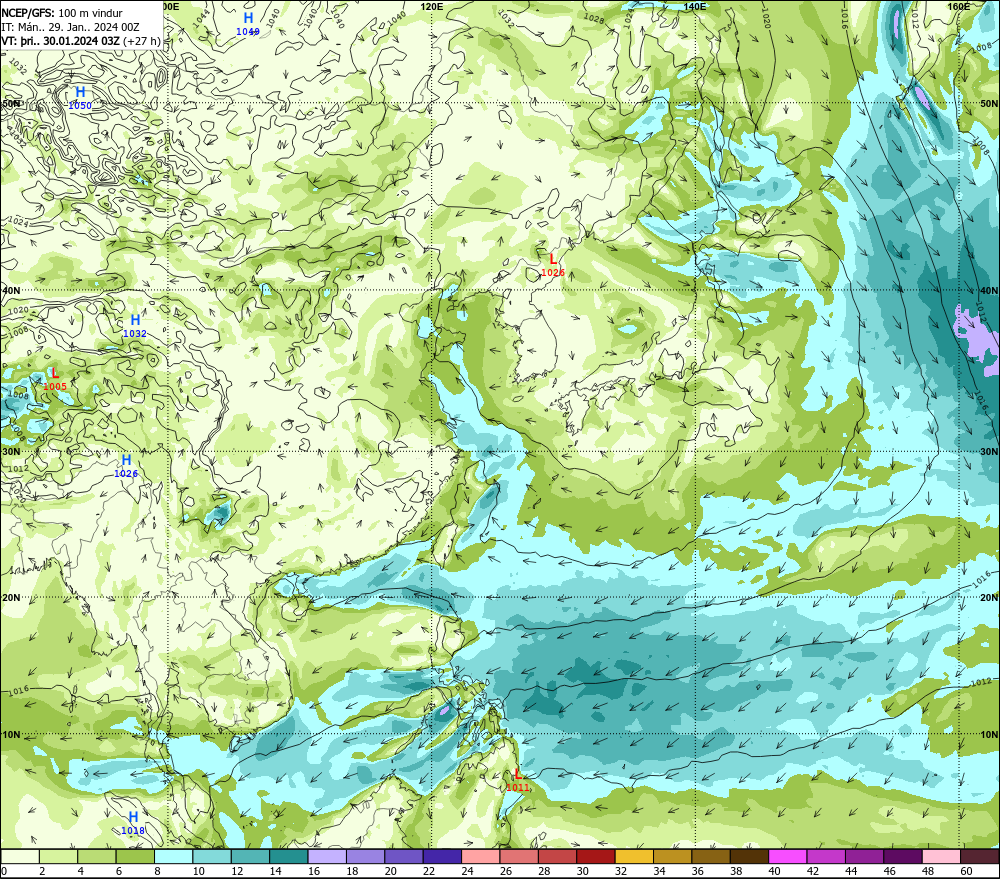Click the title 'NCEP/GFS: 100 m vindur'

pyautogui.click(x=62, y=13)
